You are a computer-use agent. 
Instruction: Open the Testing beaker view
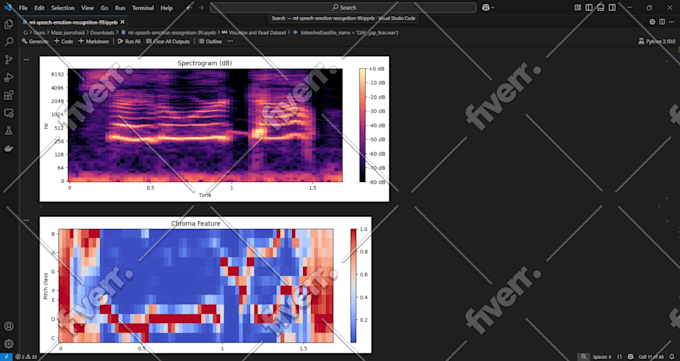9,131
